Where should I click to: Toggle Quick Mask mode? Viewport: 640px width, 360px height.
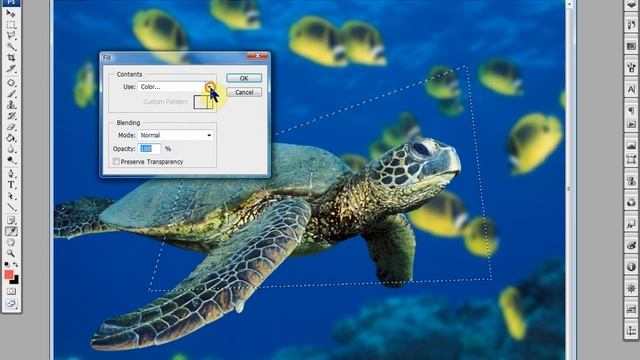pyautogui.click(x=11, y=291)
